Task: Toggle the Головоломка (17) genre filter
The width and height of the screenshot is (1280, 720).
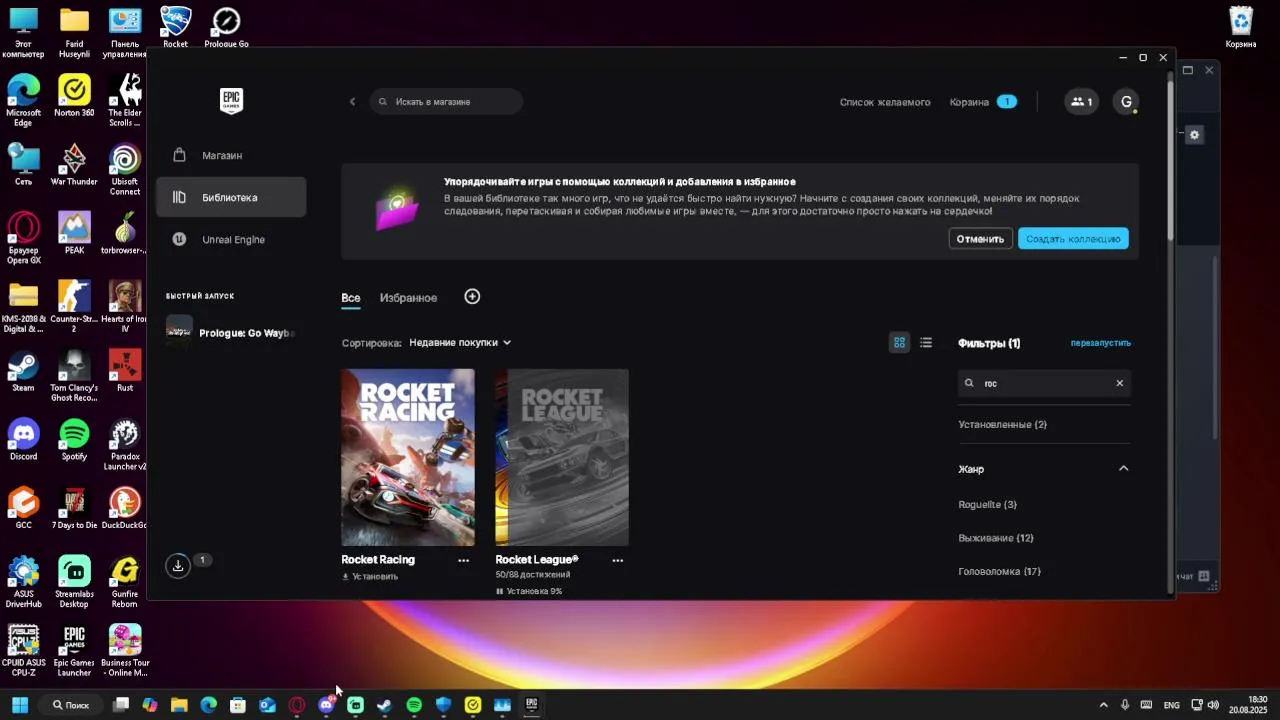Action: point(999,572)
